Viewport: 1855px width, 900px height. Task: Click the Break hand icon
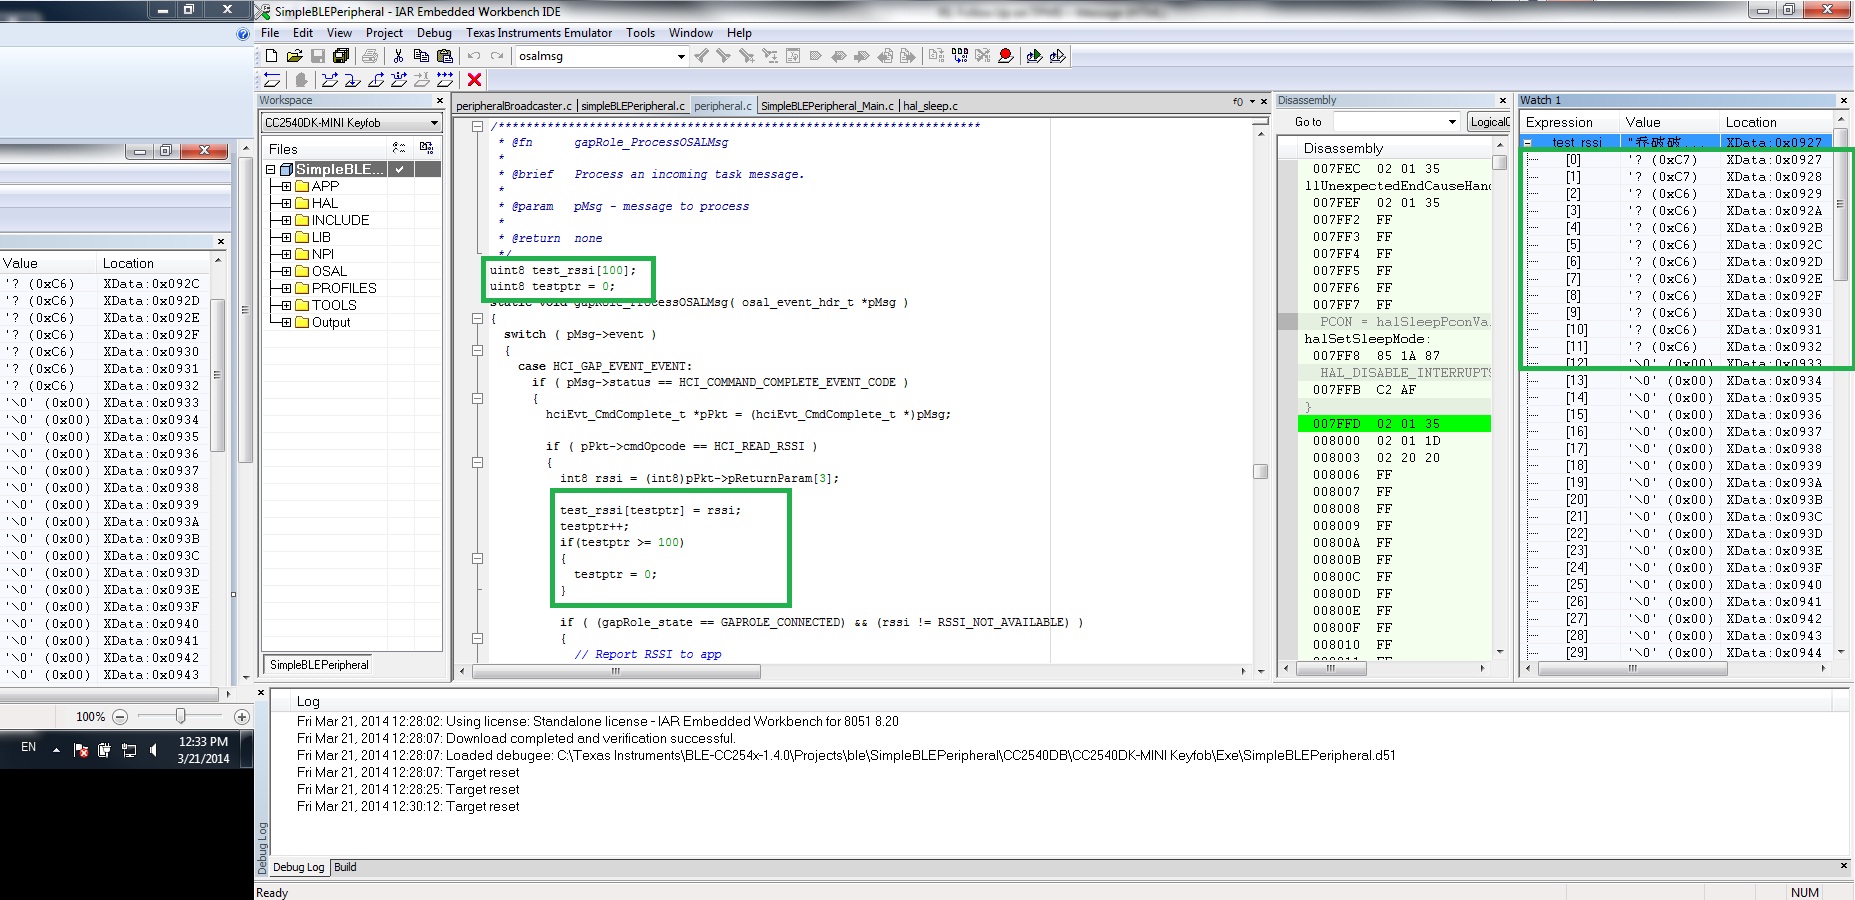tap(301, 80)
